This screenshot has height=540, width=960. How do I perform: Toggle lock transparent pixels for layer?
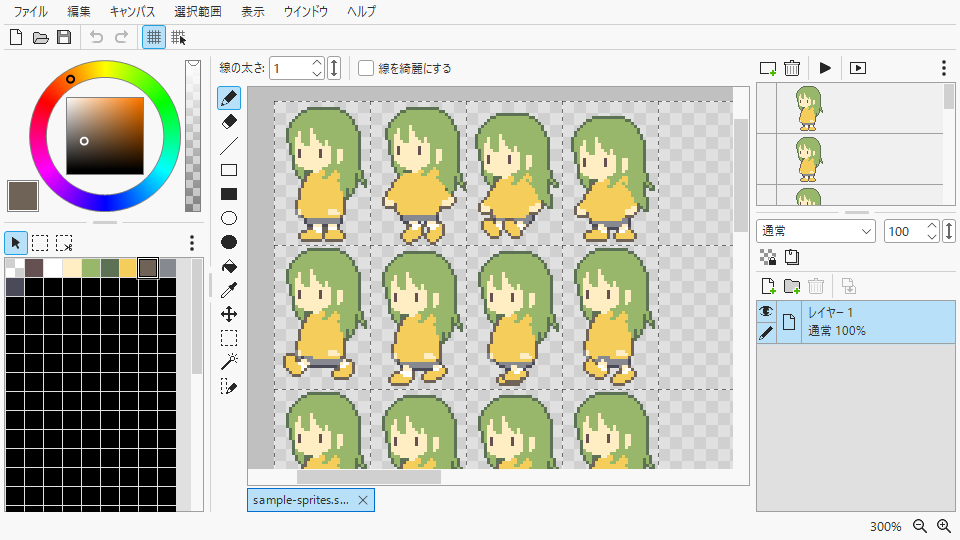click(x=768, y=257)
